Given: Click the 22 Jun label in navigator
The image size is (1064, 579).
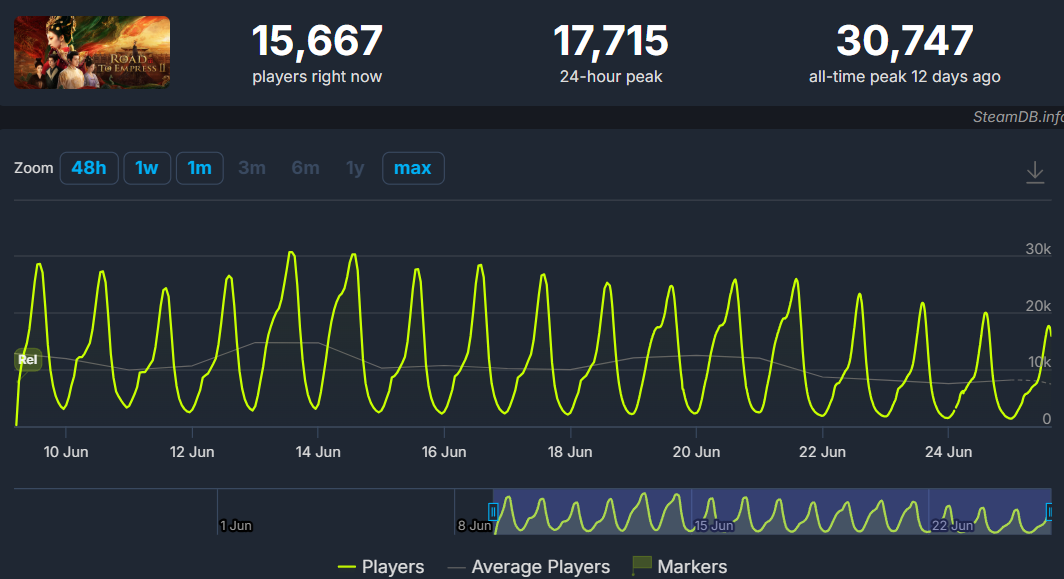Looking at the screenshot, I should pos(953,525).
